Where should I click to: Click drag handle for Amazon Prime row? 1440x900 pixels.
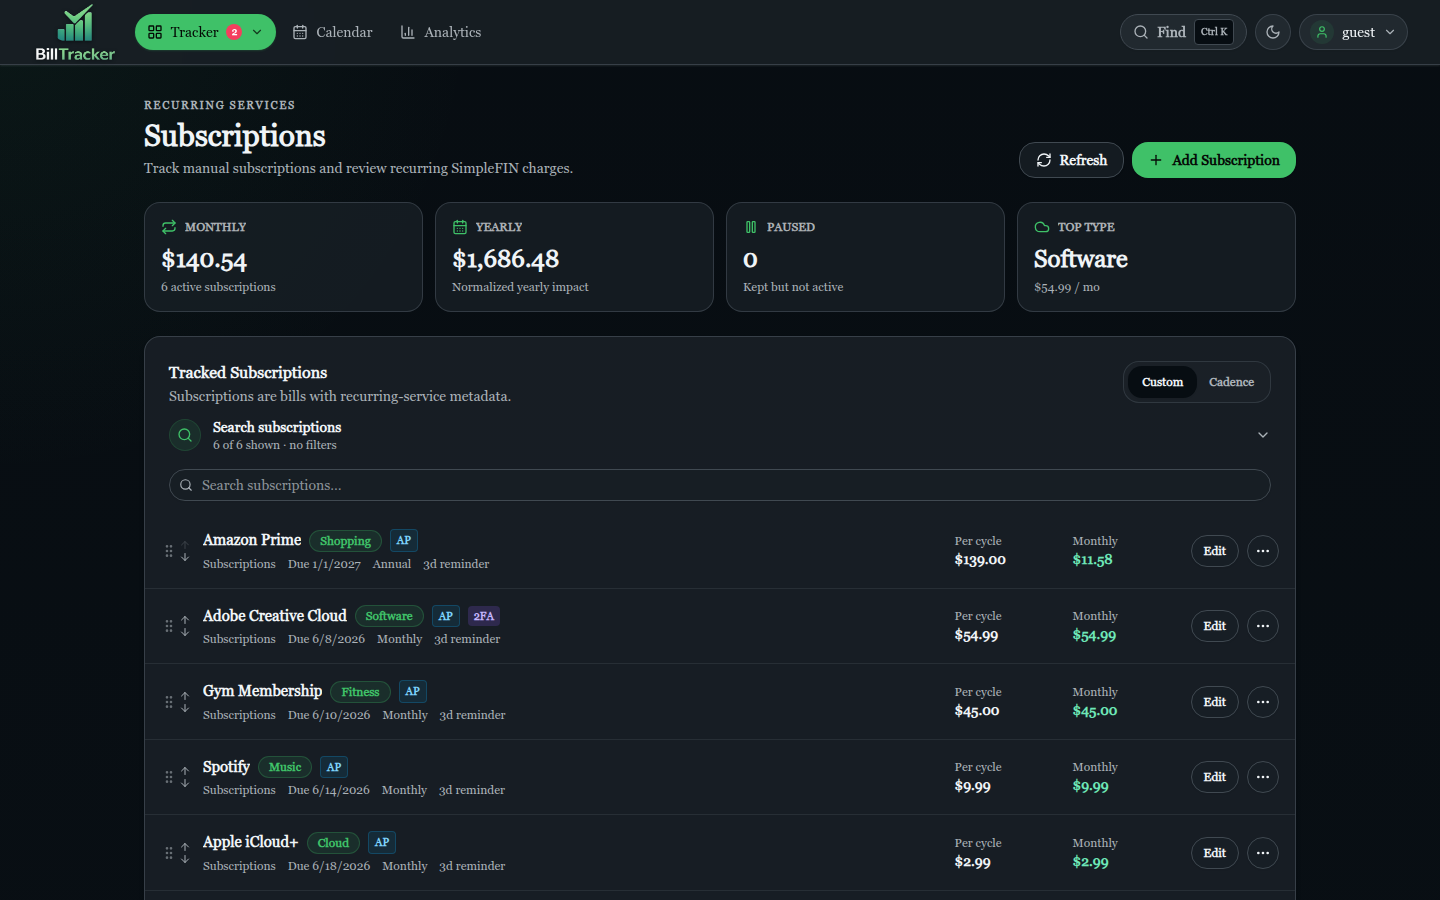(x=169, y=551)
